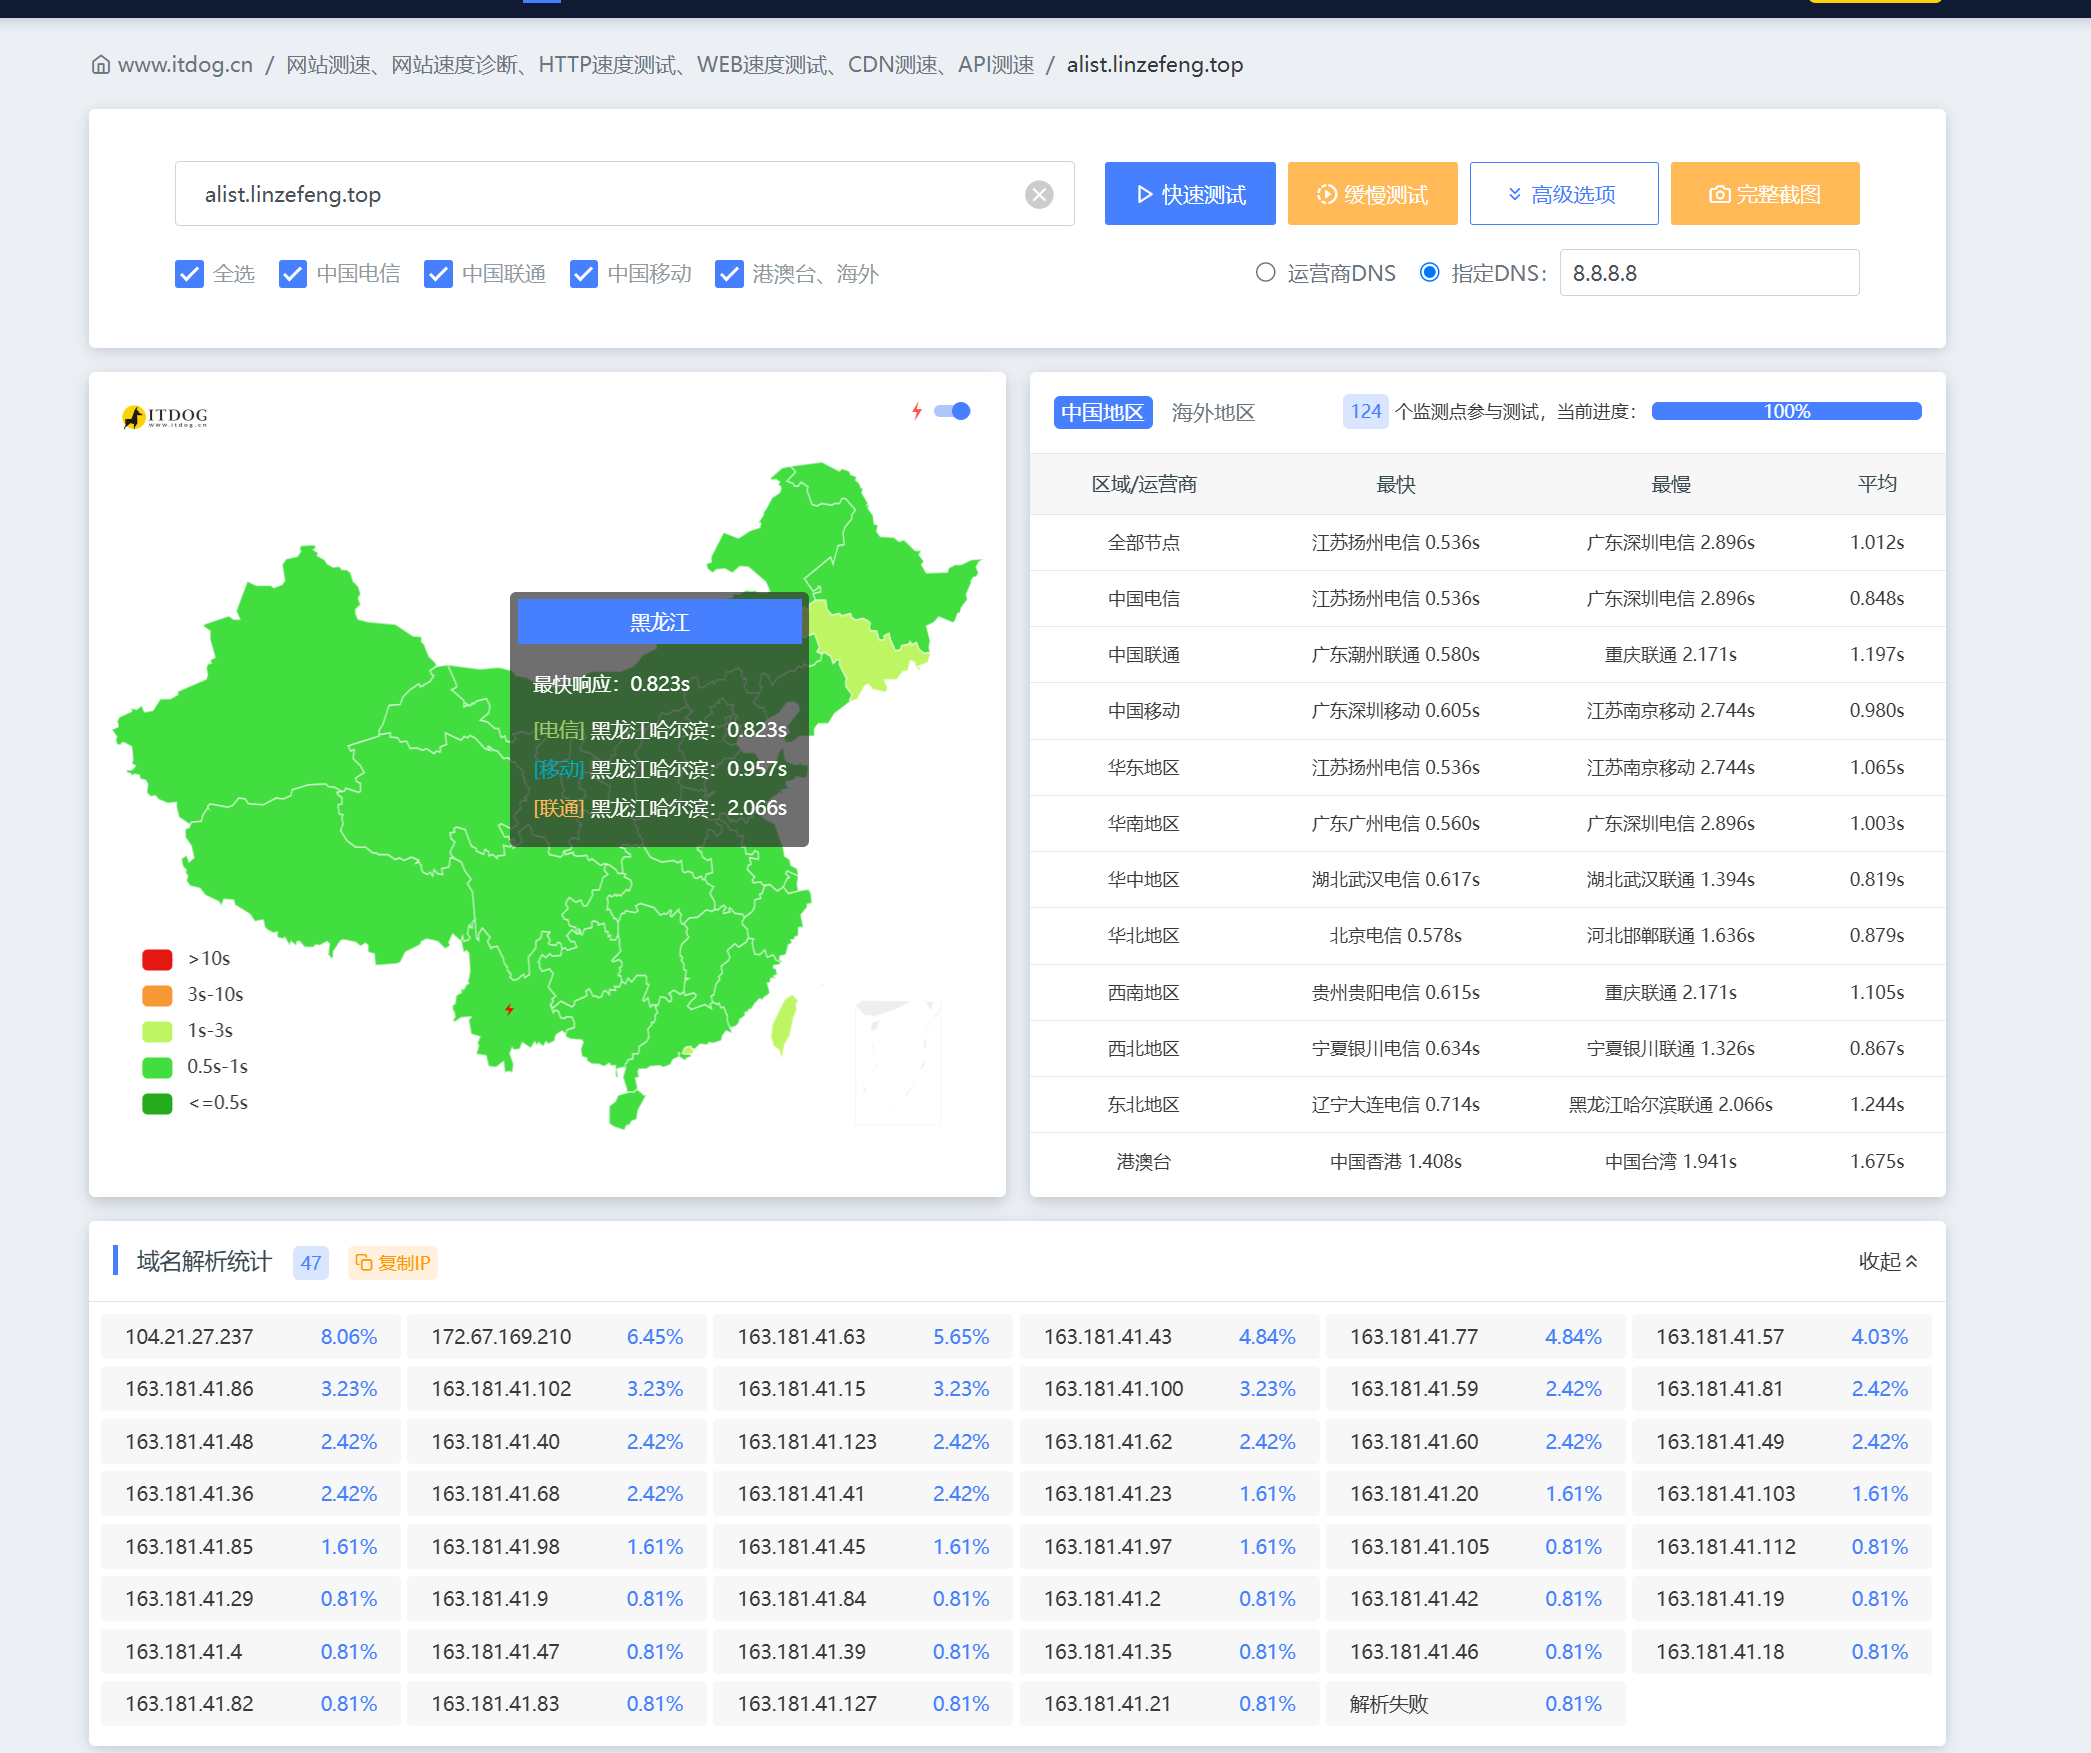Screen dimensions: 2091x1753
Task: Toggle the blue switch above the map
Action: pyautogui.click(x=952, y=411)
